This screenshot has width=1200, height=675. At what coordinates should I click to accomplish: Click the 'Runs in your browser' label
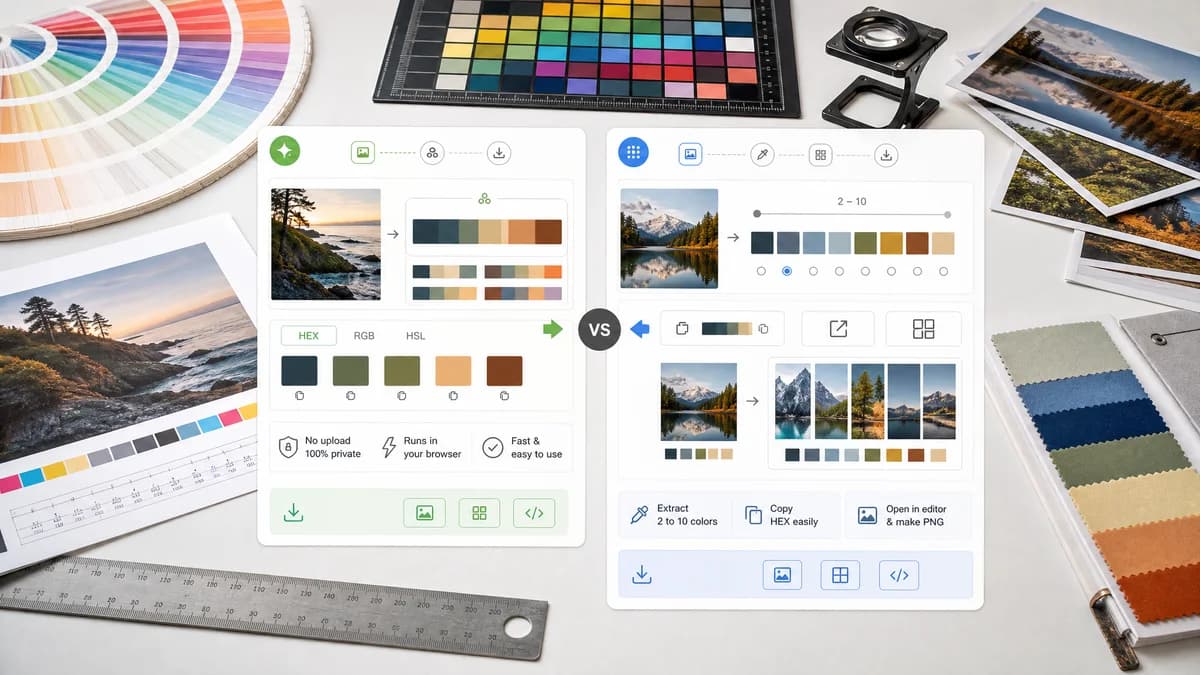pyautogui.click(x=432, y=447)
